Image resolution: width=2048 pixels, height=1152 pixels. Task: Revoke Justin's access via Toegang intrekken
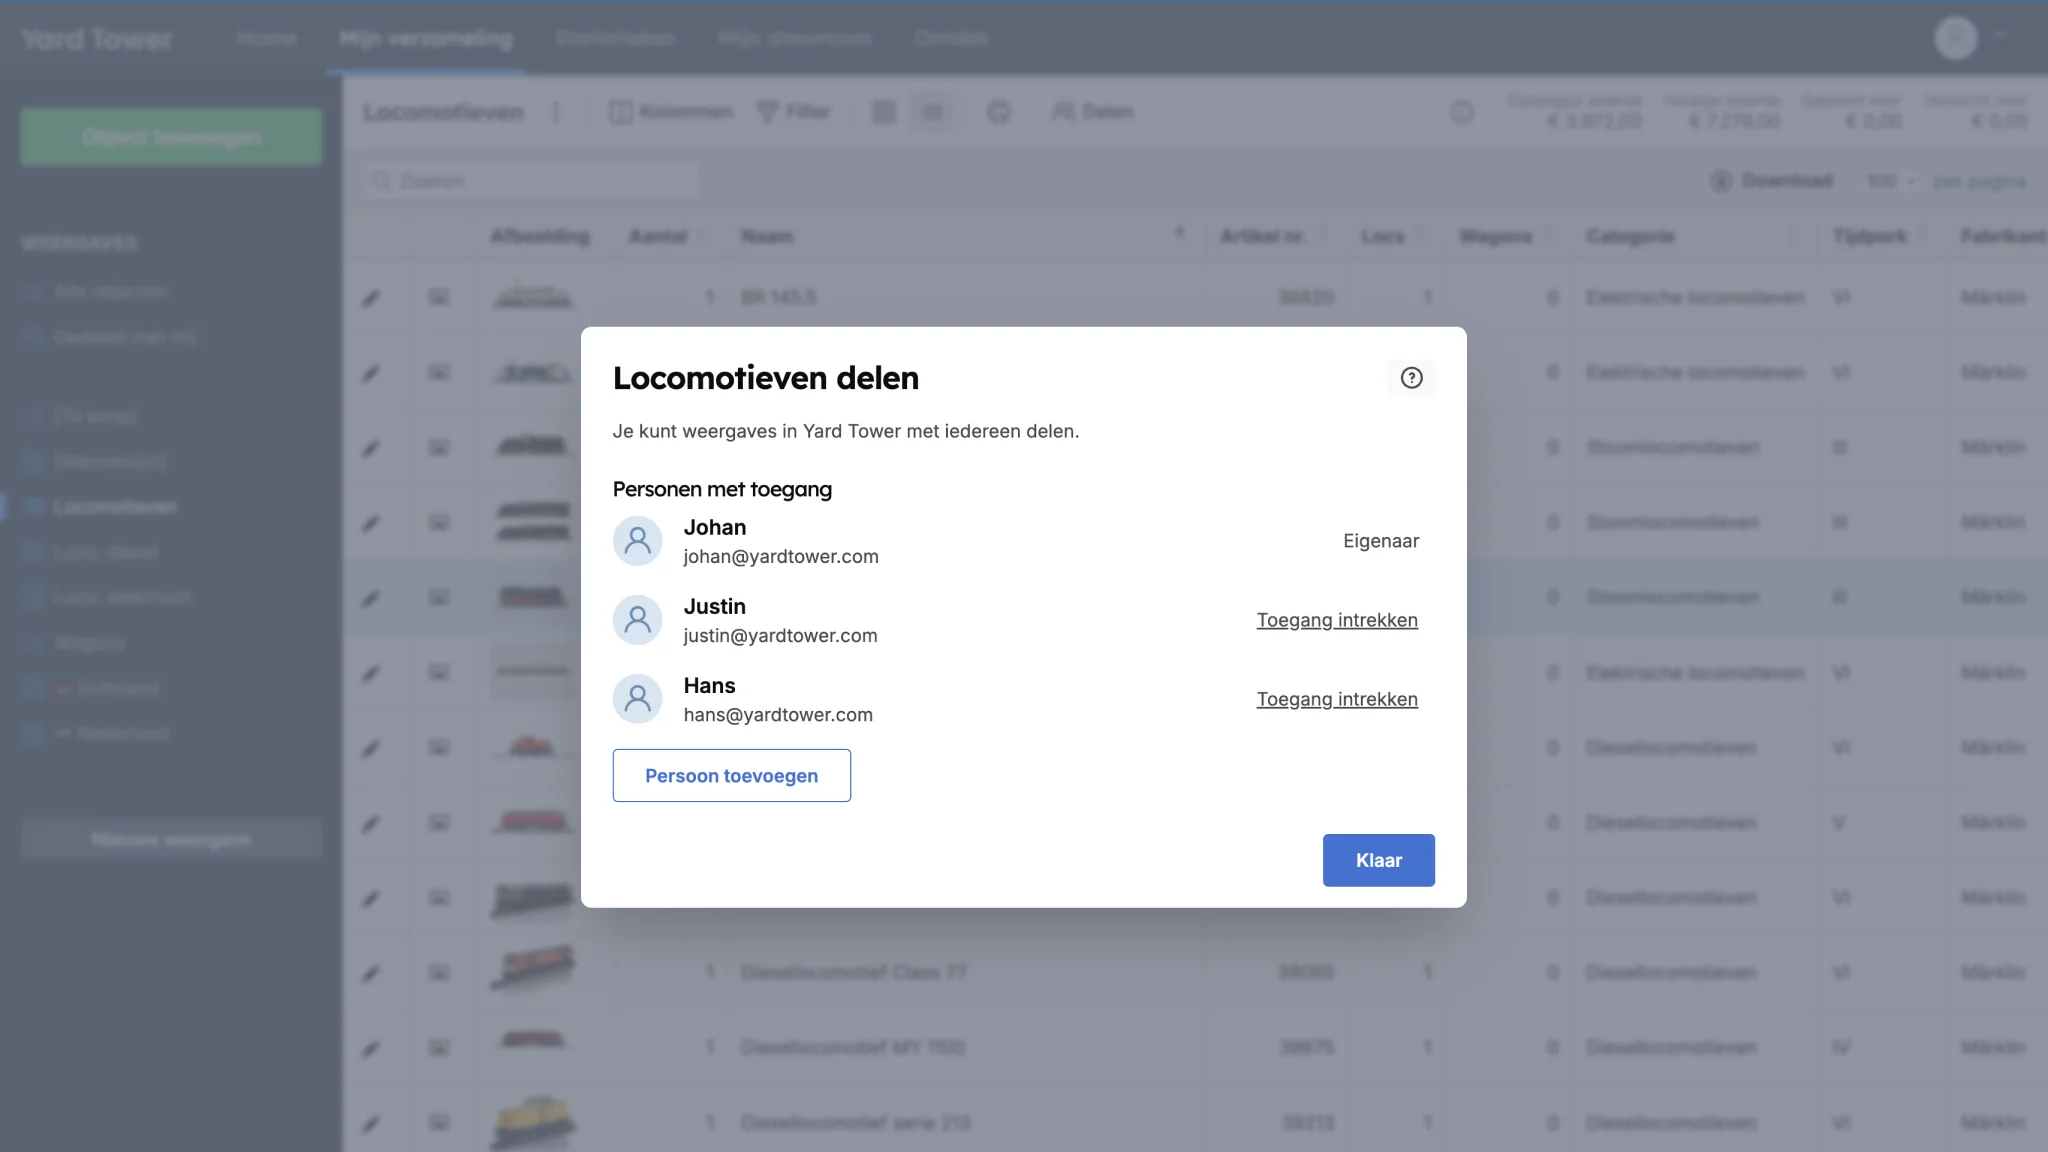pyautogui.click(x=1337, y=620)
